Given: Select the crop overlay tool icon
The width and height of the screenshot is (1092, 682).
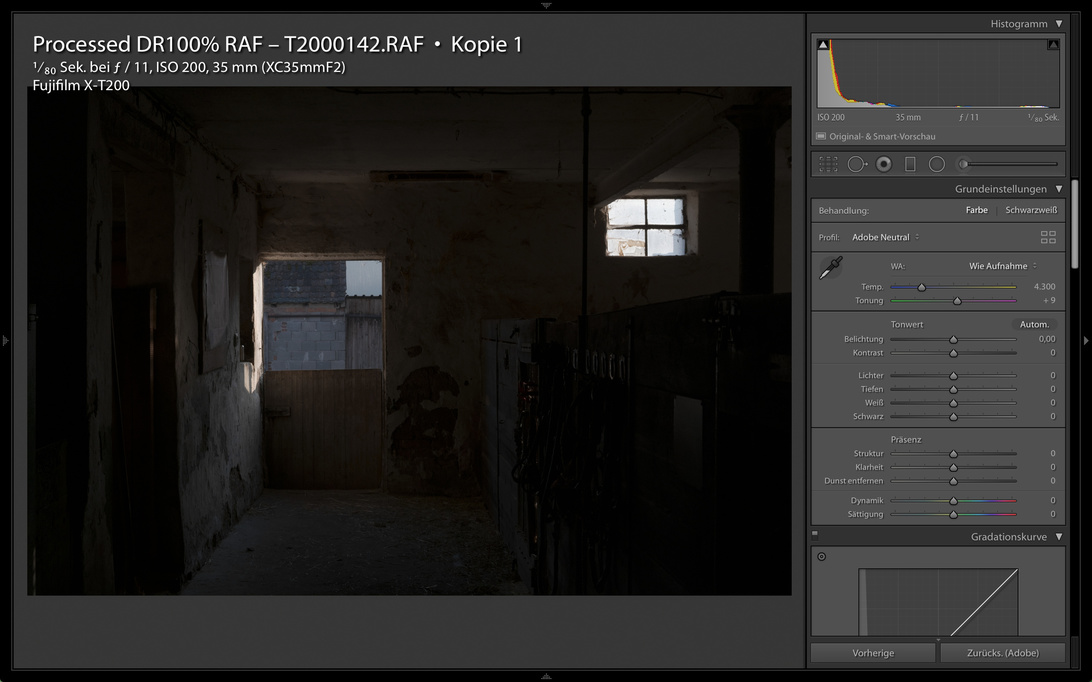Looking at the screenshot, I should click(828, 164).
